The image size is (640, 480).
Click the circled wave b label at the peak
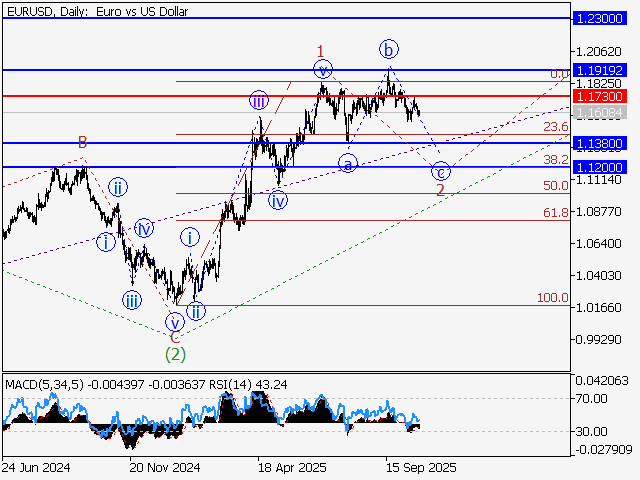tap(389, 49)
